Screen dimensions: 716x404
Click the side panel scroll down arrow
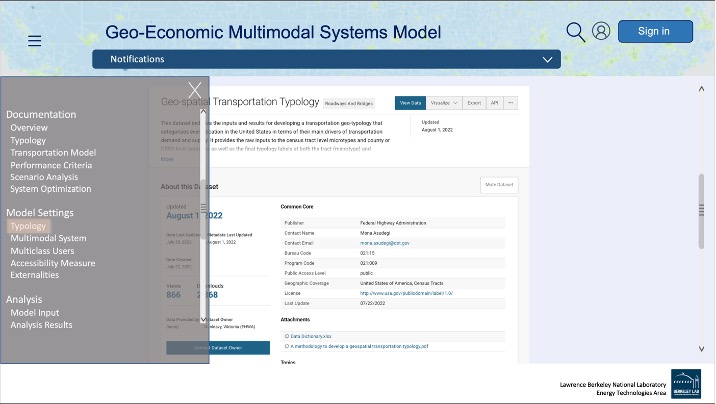pyautogui.click(x=203, y=320)
